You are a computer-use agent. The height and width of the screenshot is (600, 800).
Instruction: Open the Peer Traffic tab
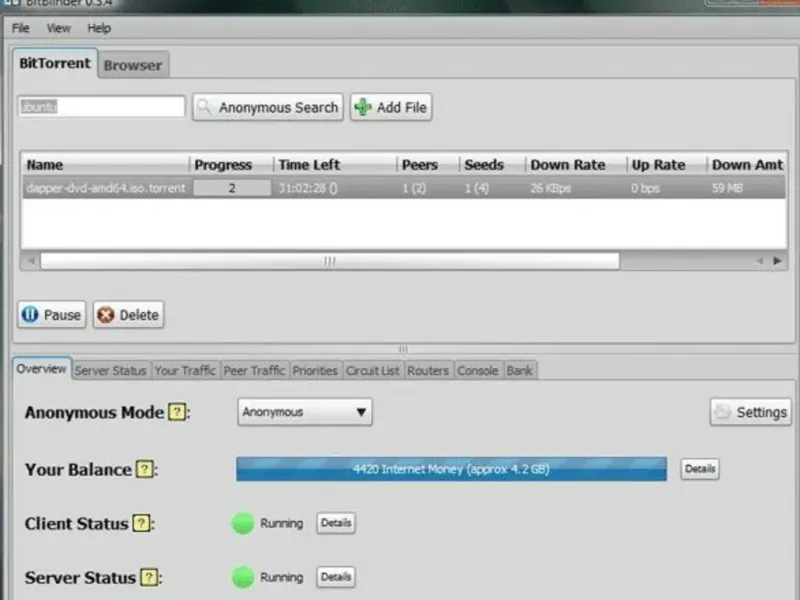click(x=254, y=370)
